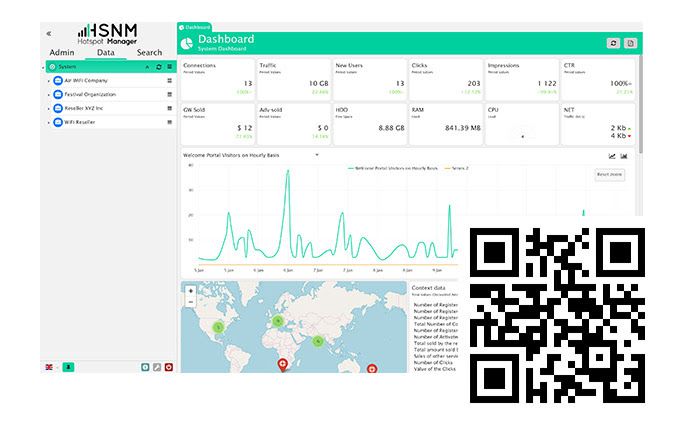Viewport: 685px width, 434px height.
Task: Expand the Reseller XYZ Inc tree node
Action: pyautogui.click(x=49, y=108)
